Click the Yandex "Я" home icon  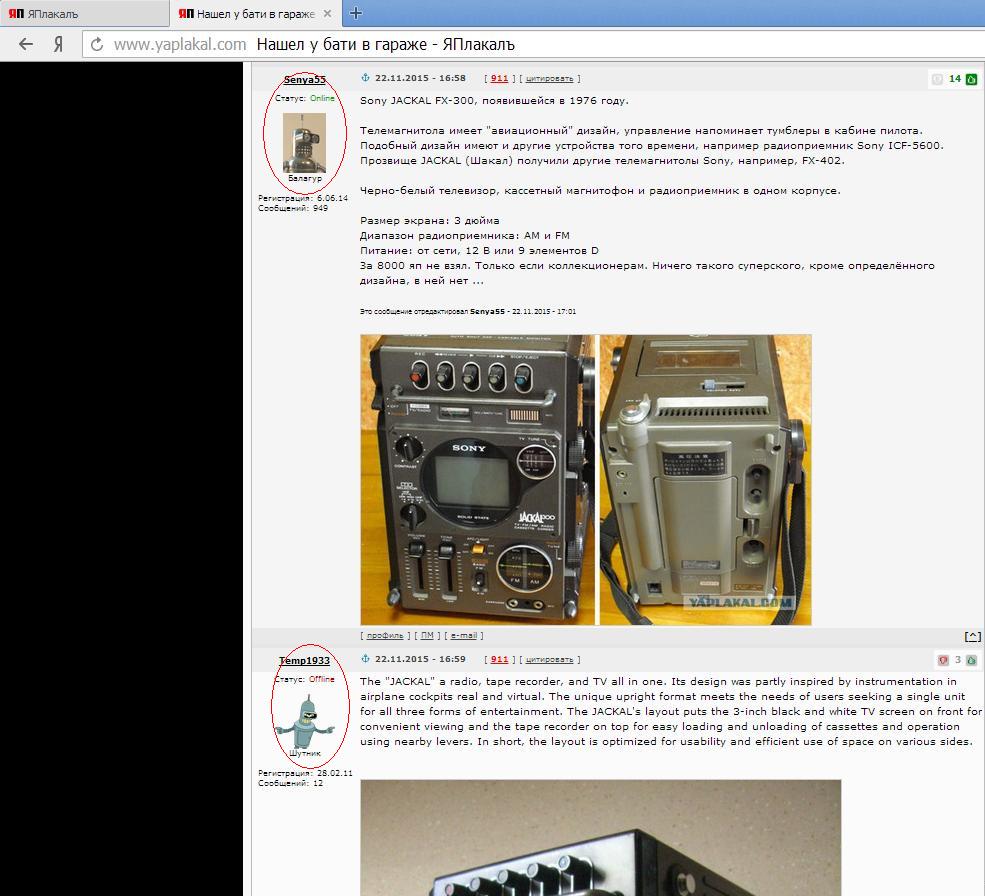pyautogui.click(x=59, y=44)
